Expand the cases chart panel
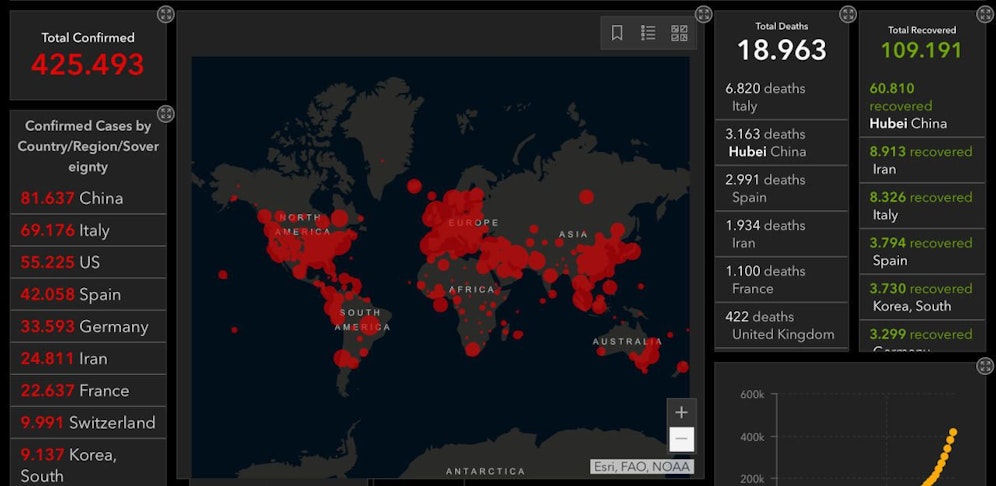Viewport: 996px width, 486px height. tap(984, 366)
